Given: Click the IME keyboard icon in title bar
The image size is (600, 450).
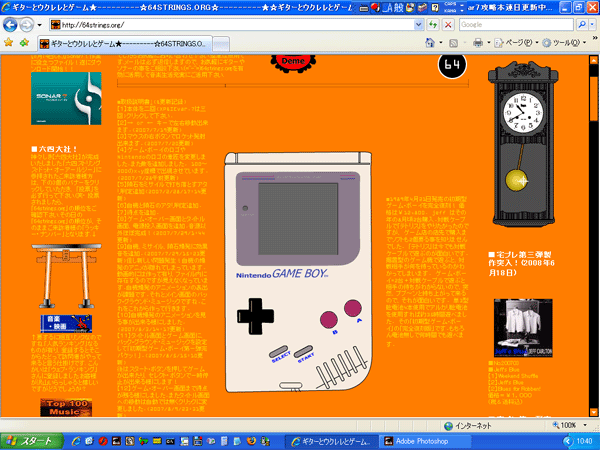Looking at the screenshot, I should [364, 8].
